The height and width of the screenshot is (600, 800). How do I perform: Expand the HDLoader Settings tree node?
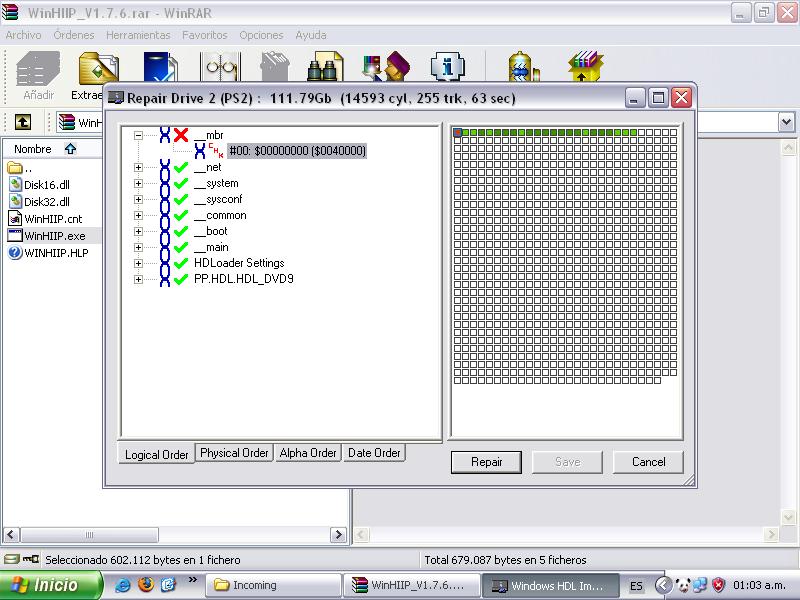coord(138,263)
